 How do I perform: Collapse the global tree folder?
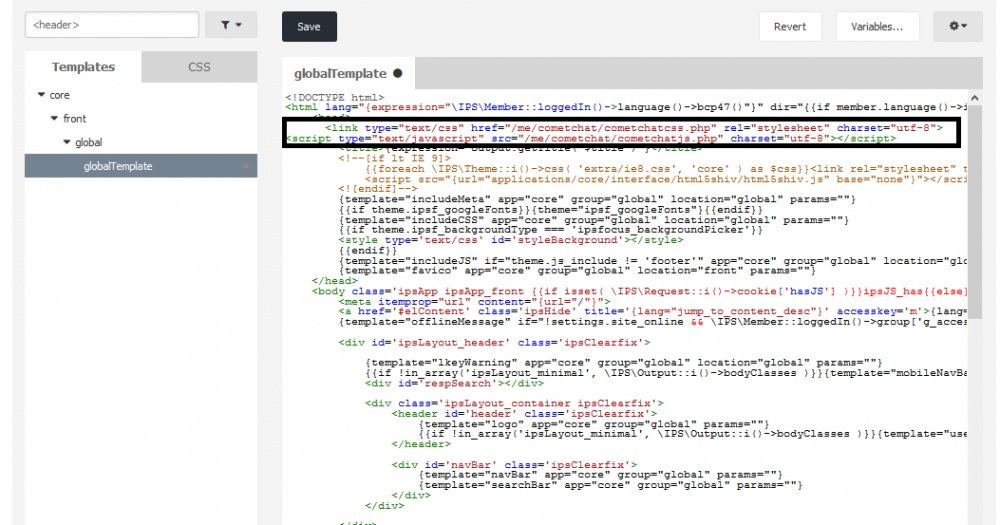pos(68,142)
